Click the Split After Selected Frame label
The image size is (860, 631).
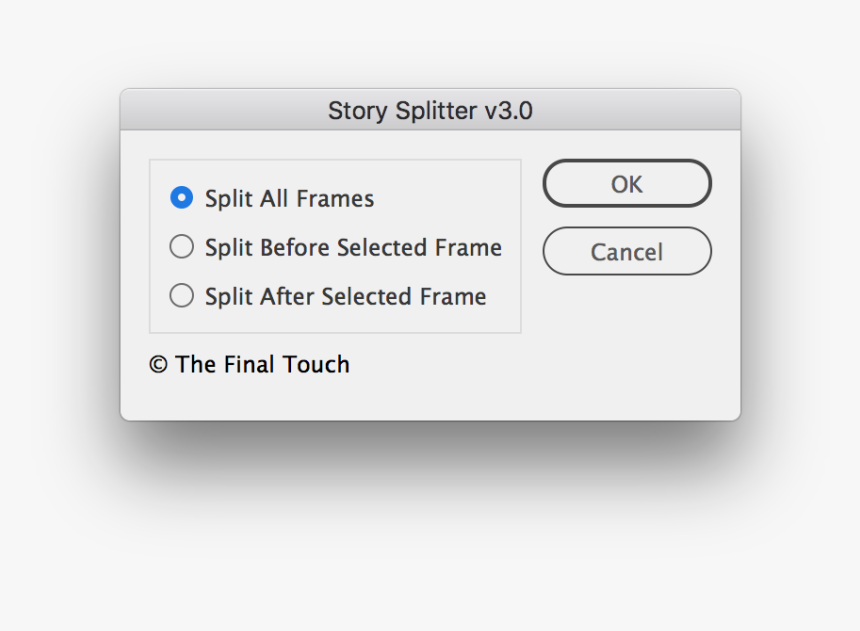coord(344,296)
